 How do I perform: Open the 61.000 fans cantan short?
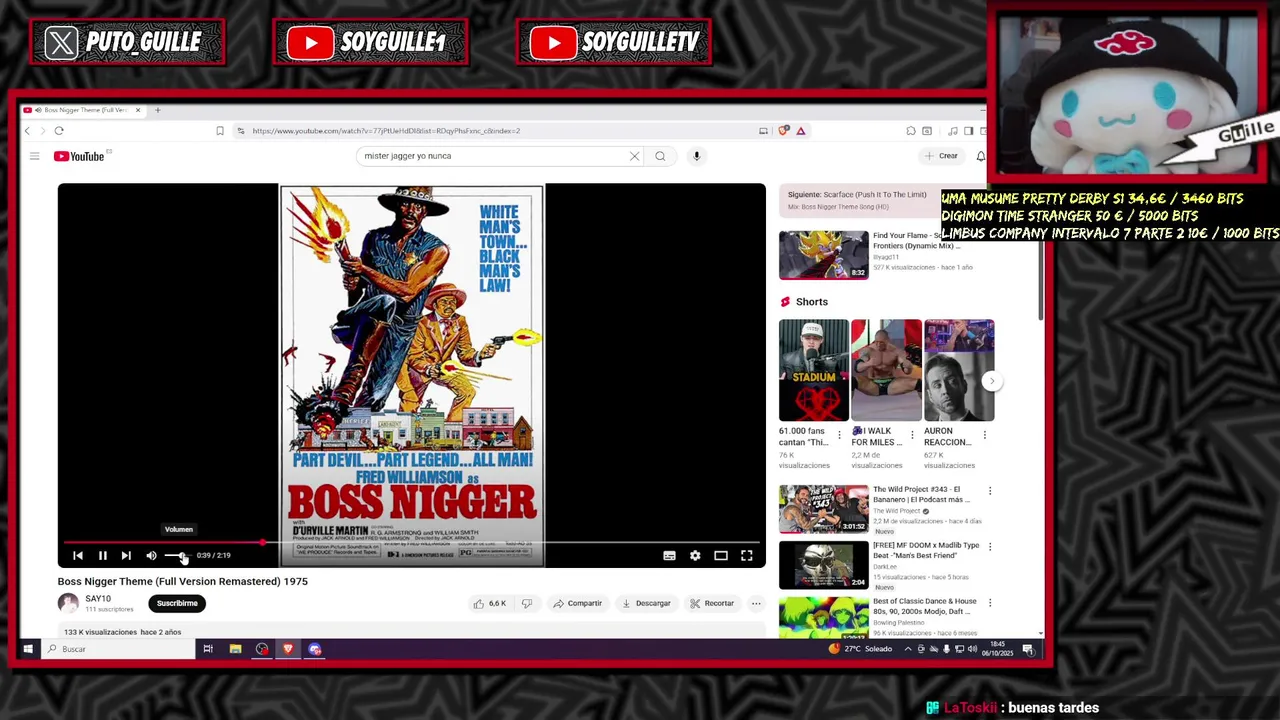tap(813, 371)
